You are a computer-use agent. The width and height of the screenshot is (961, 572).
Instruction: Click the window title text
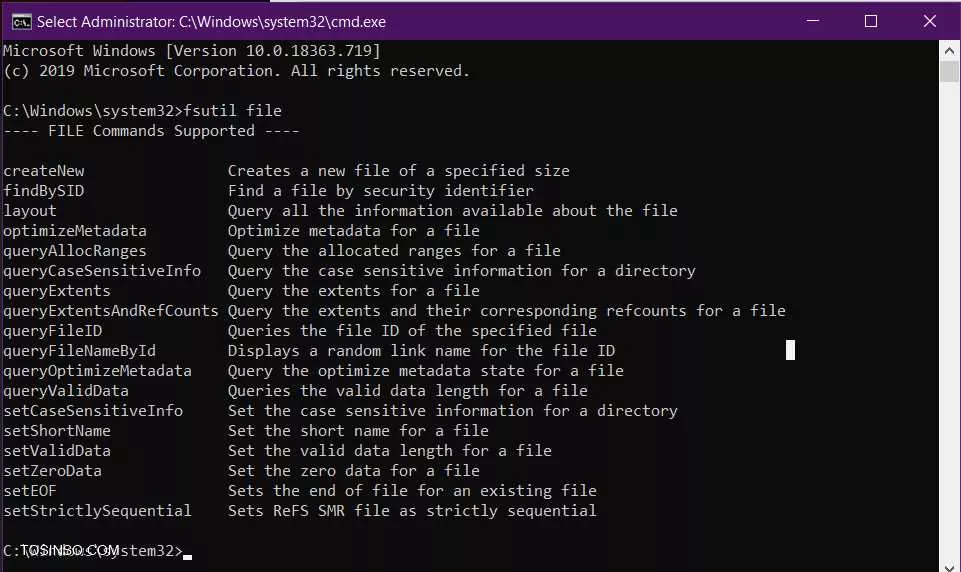[x=211, y=22]
